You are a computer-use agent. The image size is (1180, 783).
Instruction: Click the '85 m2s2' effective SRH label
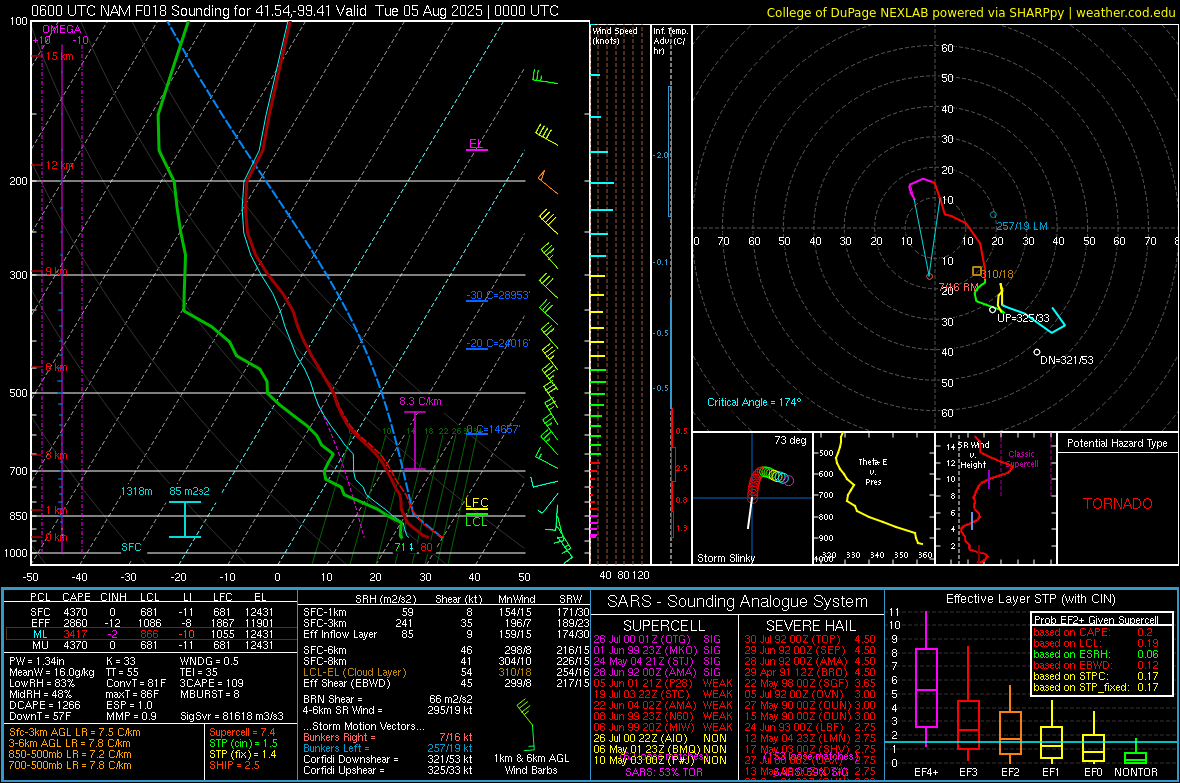click(190, 491)
